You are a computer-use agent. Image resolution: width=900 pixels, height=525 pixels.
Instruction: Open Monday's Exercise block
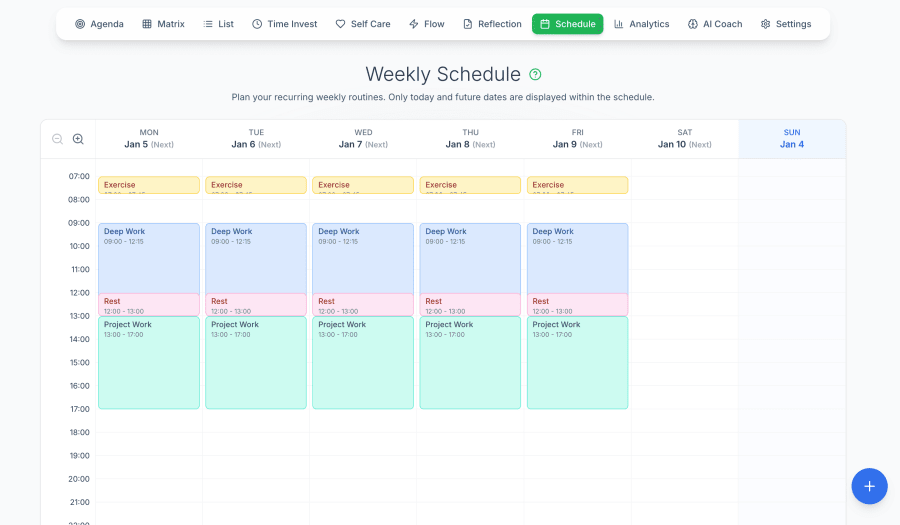click(x=149, y=185)
